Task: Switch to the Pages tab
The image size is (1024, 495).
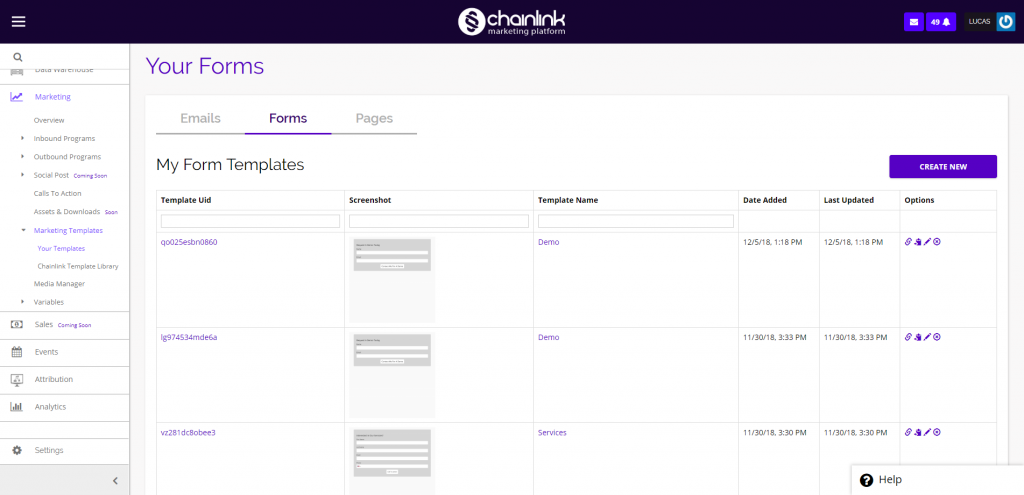Action: tap(374, 119)
